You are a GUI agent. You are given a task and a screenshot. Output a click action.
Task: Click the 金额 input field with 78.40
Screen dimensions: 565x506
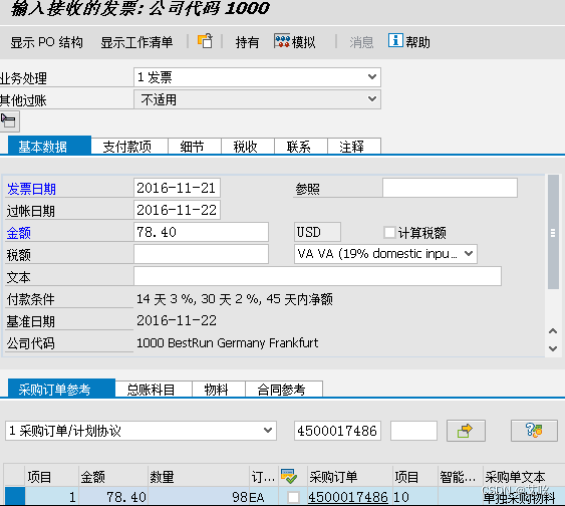pyautogui.click(x=201, y=232)
